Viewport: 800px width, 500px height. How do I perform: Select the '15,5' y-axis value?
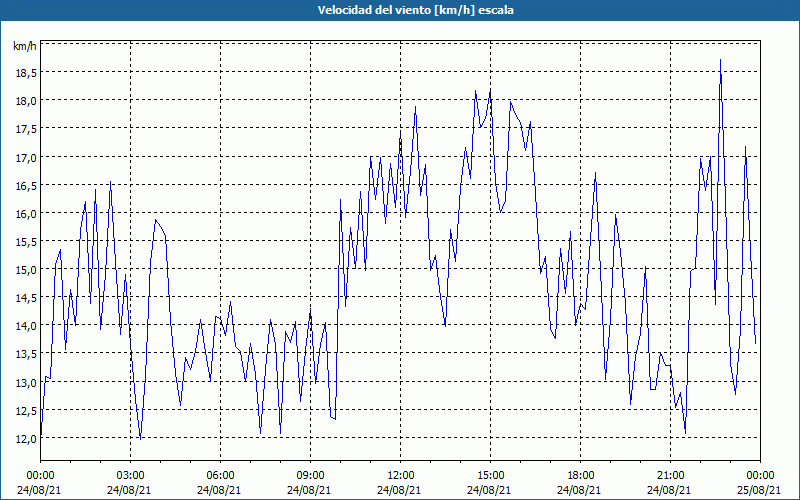click(26, 242)
